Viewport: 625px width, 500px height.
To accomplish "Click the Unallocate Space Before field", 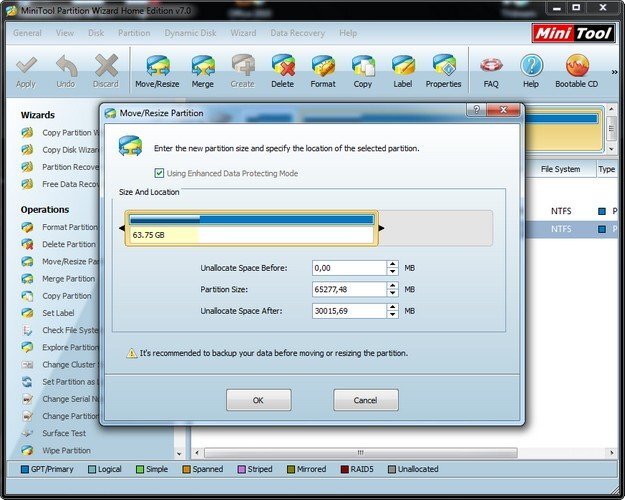I will 349,268.
